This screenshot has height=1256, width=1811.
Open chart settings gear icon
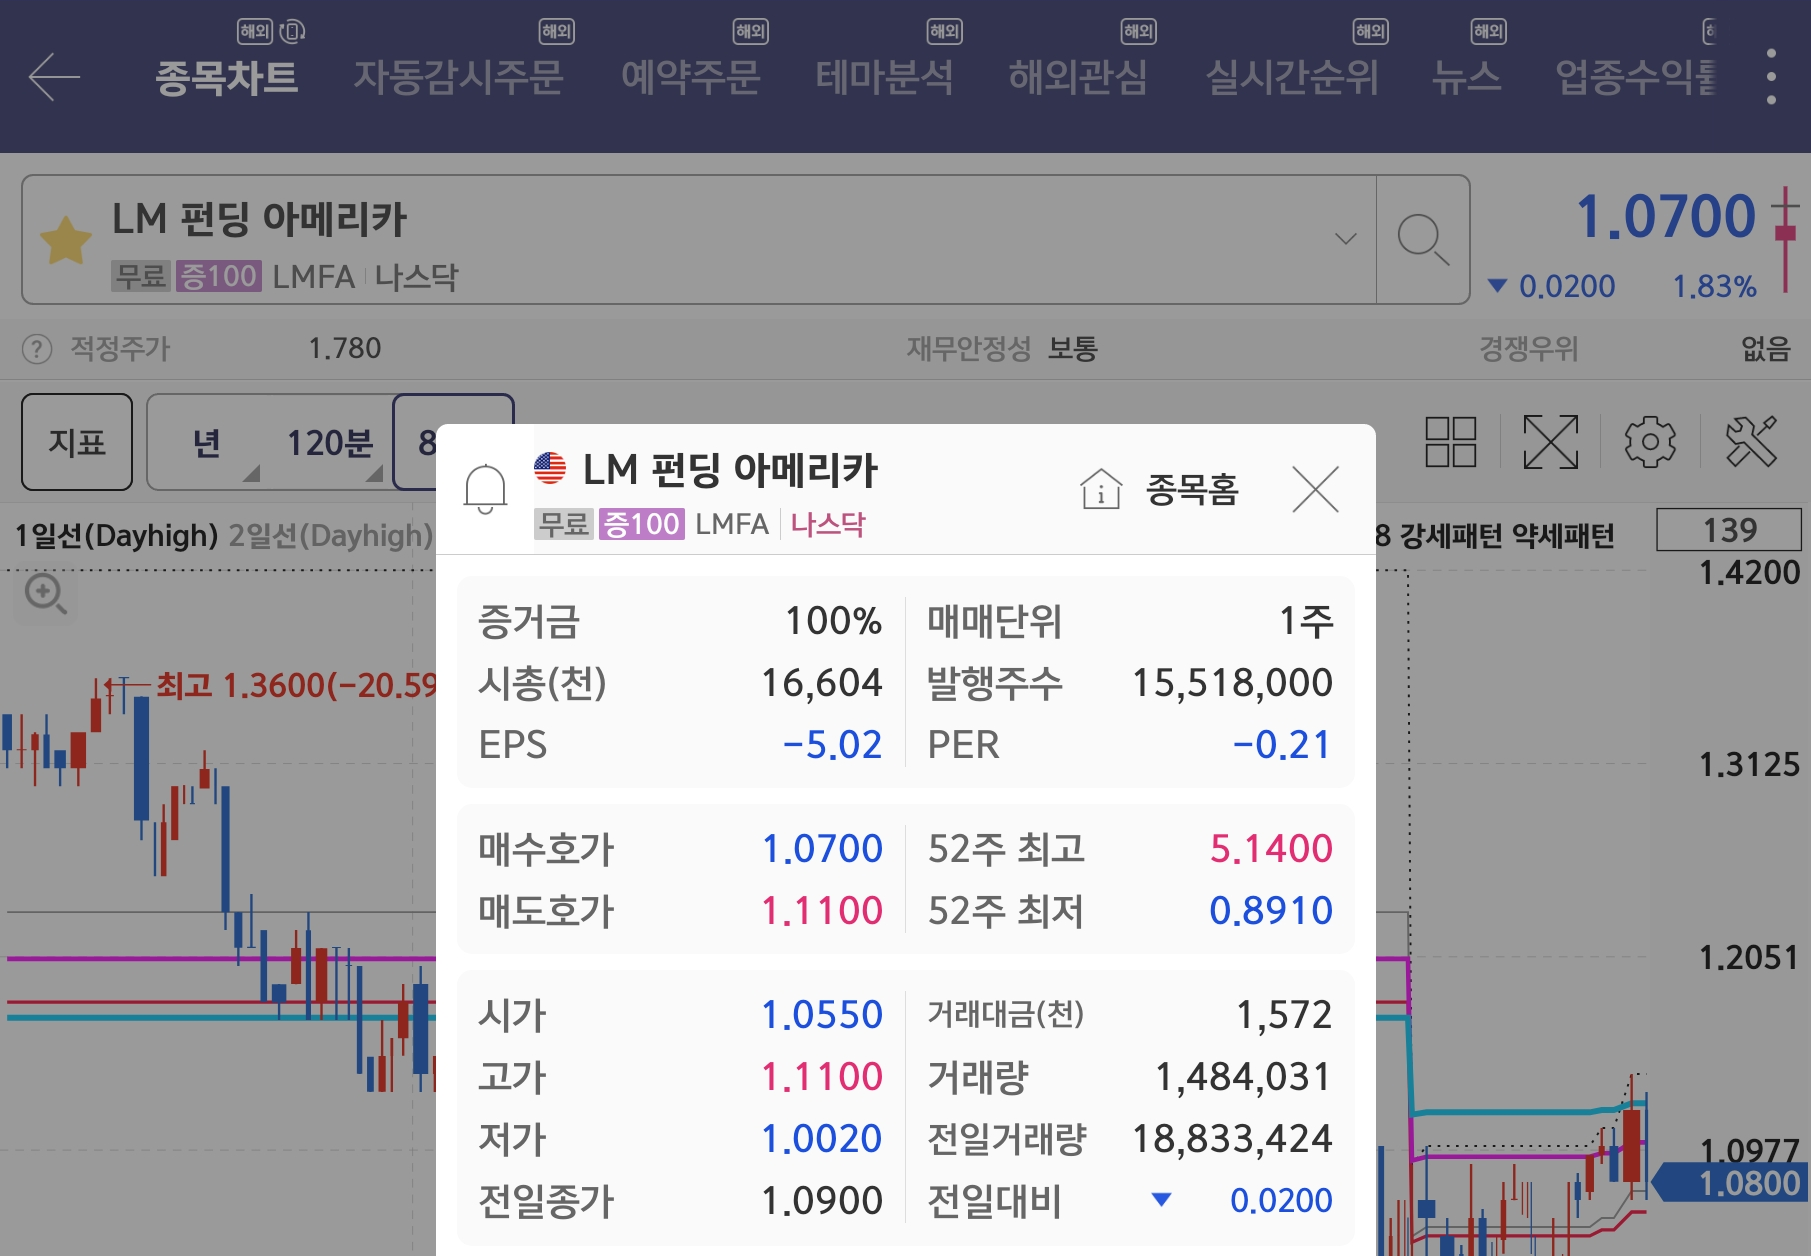(x=1650, y=442)
